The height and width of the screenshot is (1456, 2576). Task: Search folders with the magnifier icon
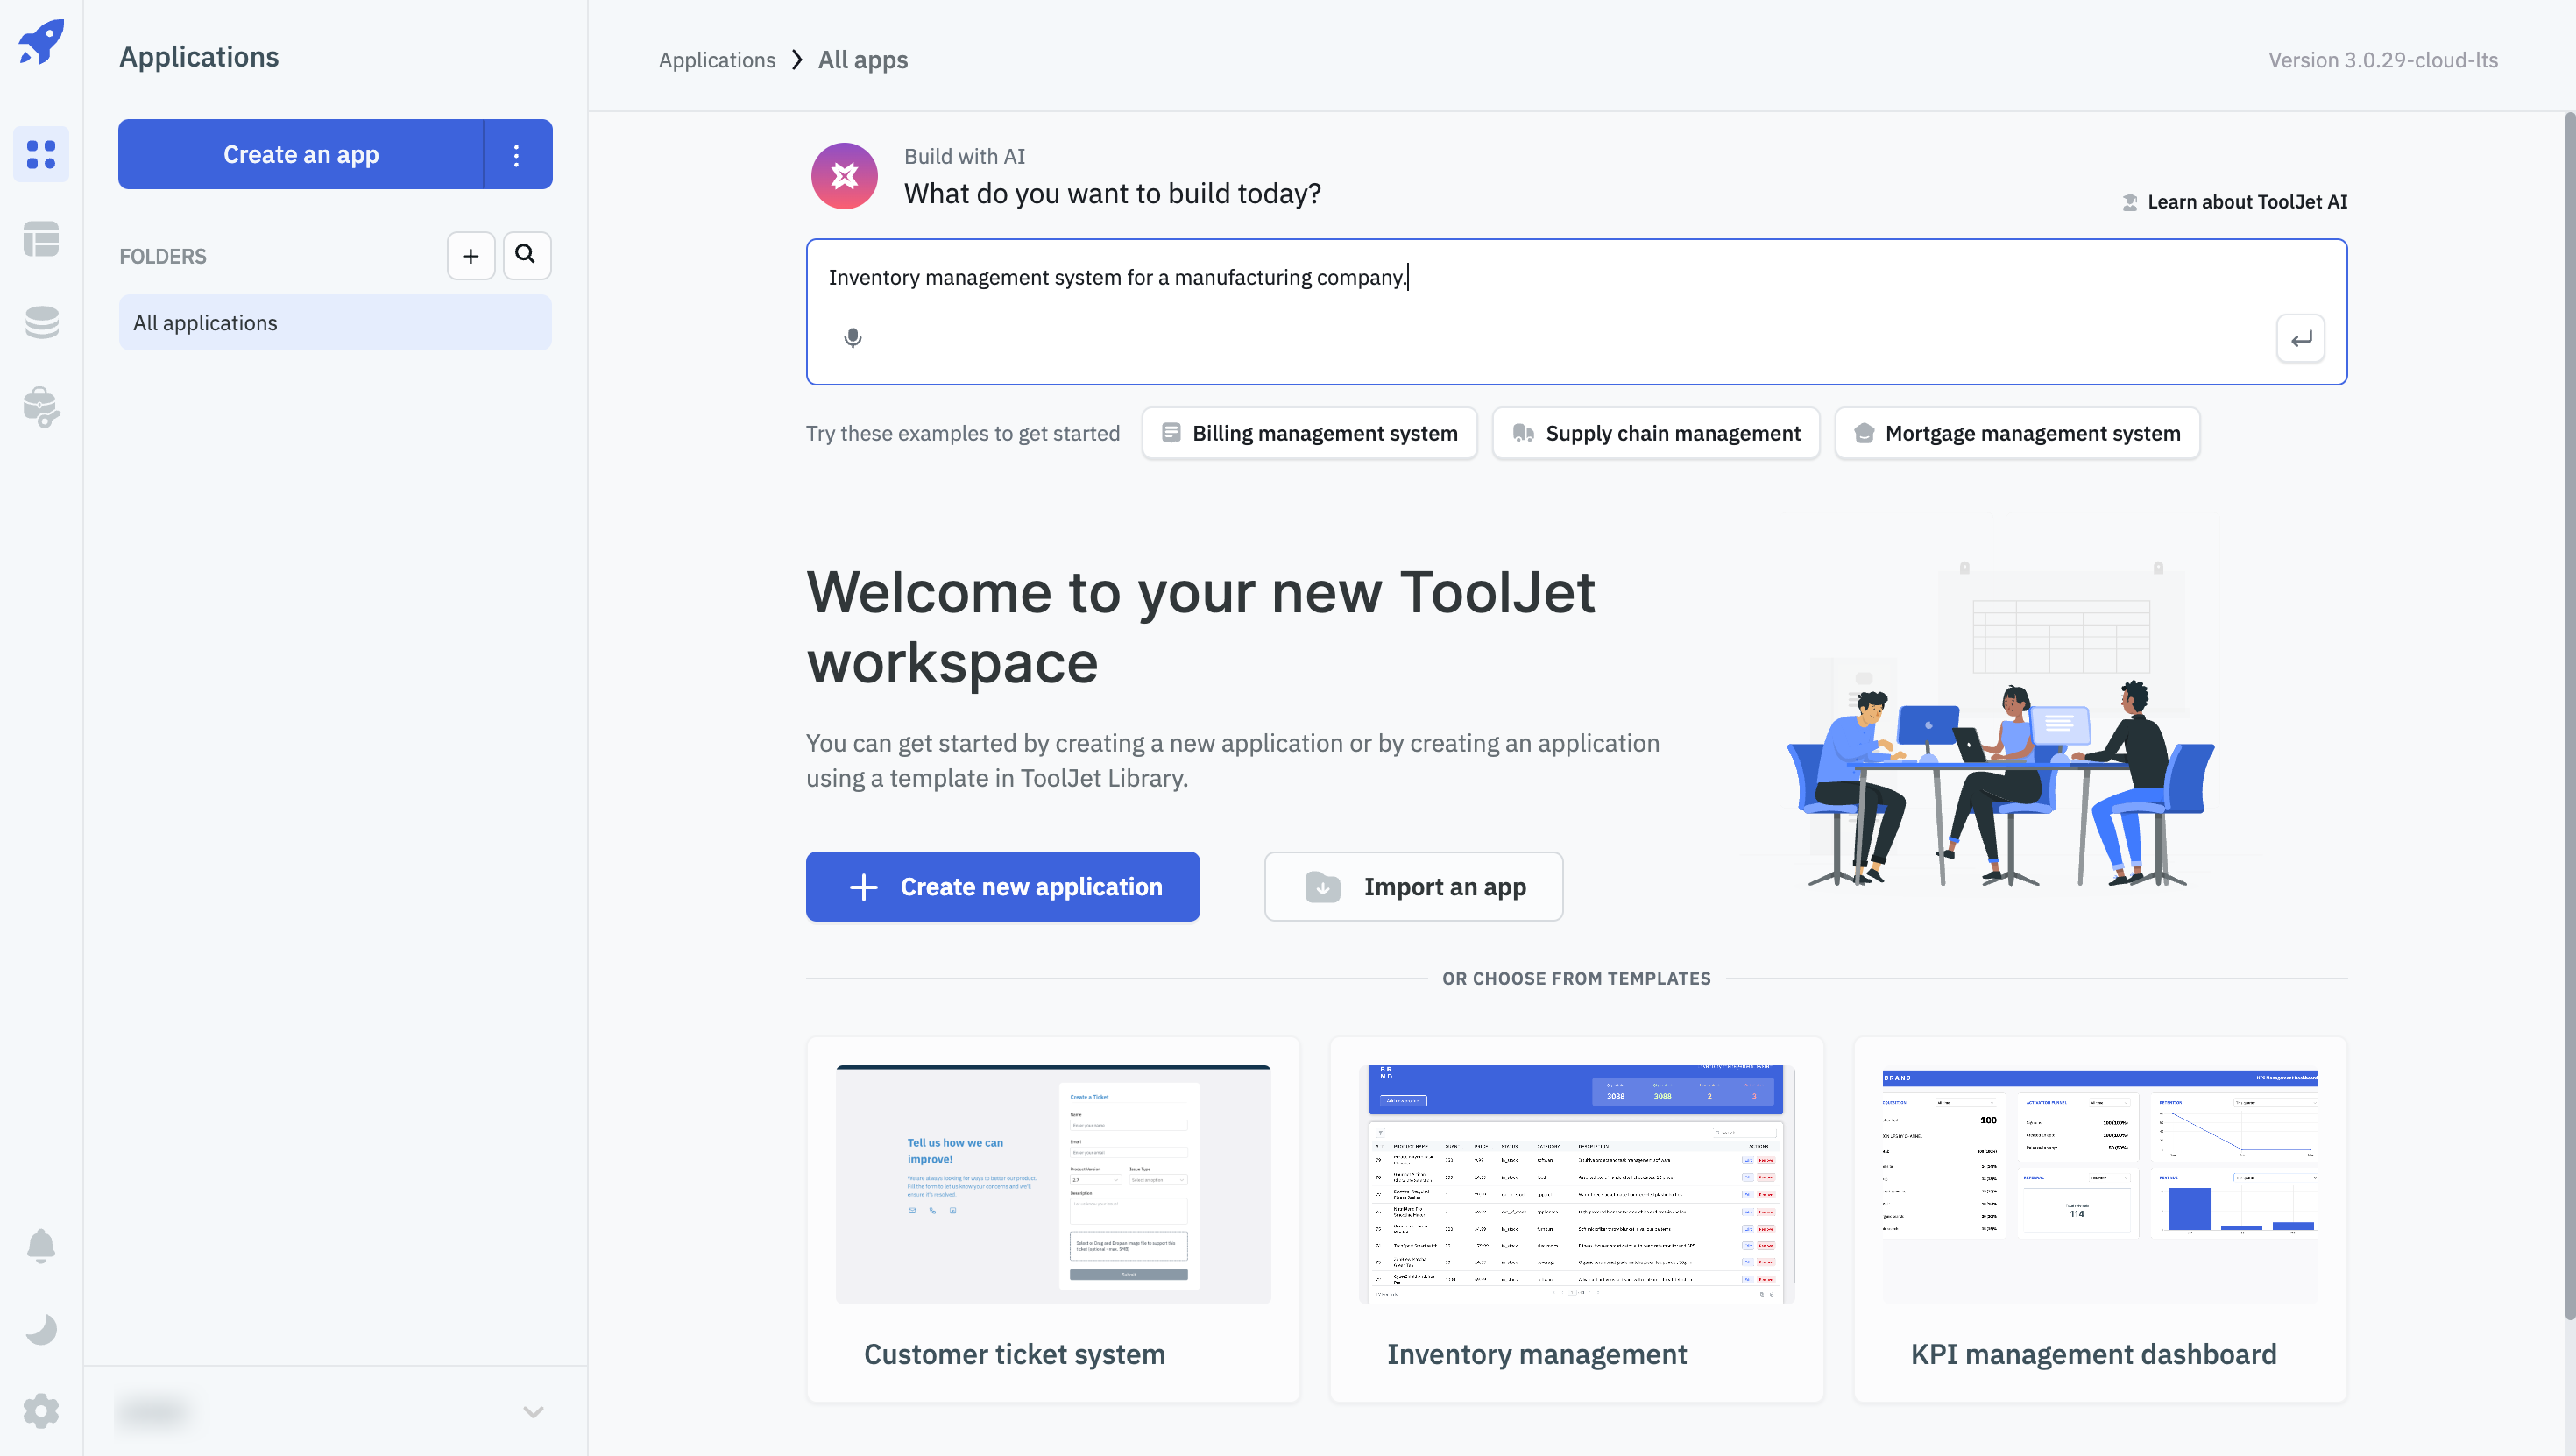coord(526,255)
